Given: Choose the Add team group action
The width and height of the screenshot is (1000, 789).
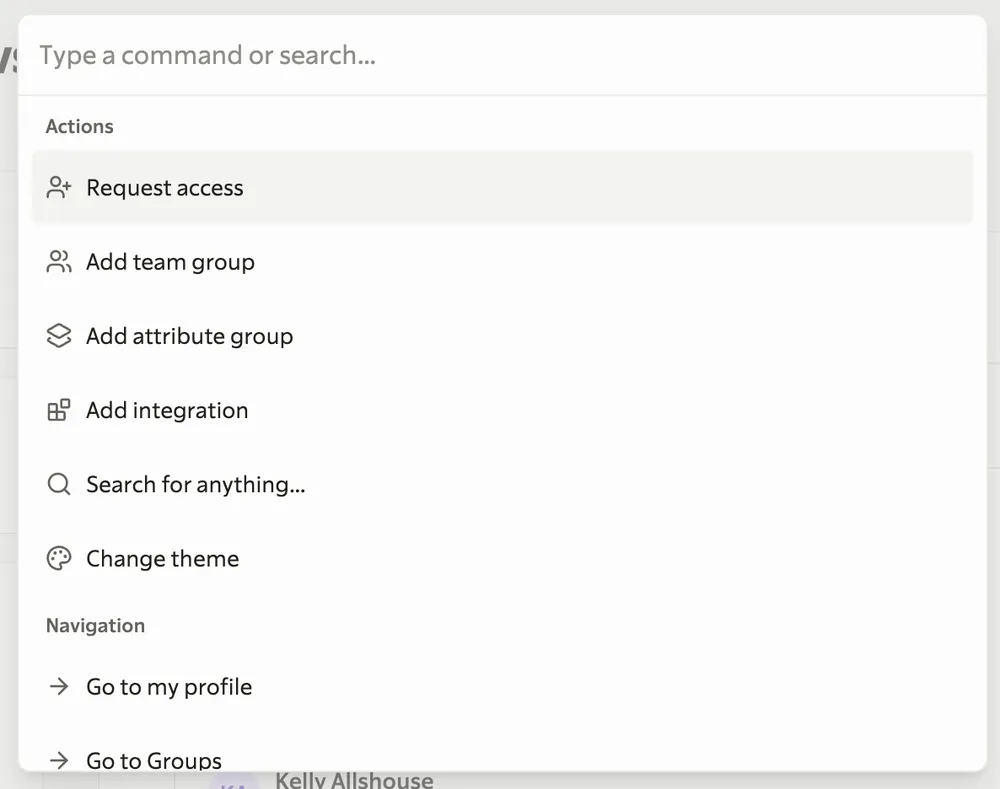Looking at the screenshot, I should (170, 262).
